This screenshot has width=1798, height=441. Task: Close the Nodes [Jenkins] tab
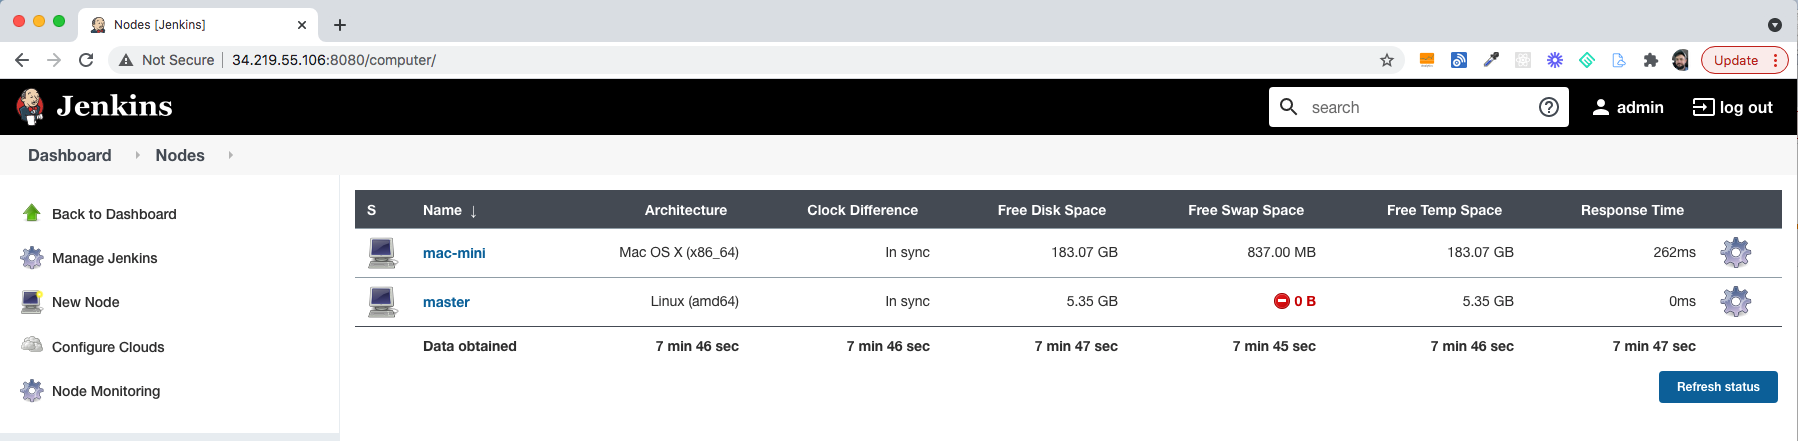302,25
